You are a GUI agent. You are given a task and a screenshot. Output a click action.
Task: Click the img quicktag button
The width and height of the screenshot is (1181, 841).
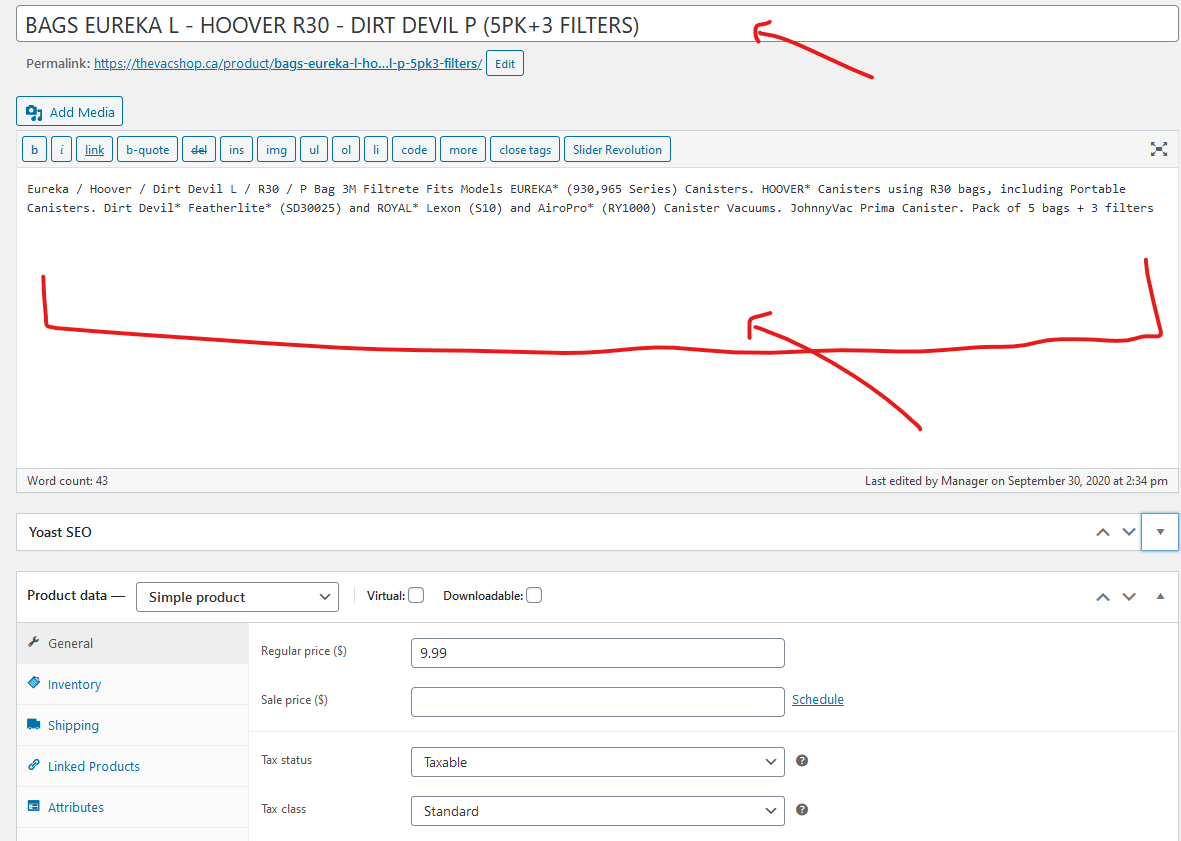pyautogui.click(x=276, y=149)
